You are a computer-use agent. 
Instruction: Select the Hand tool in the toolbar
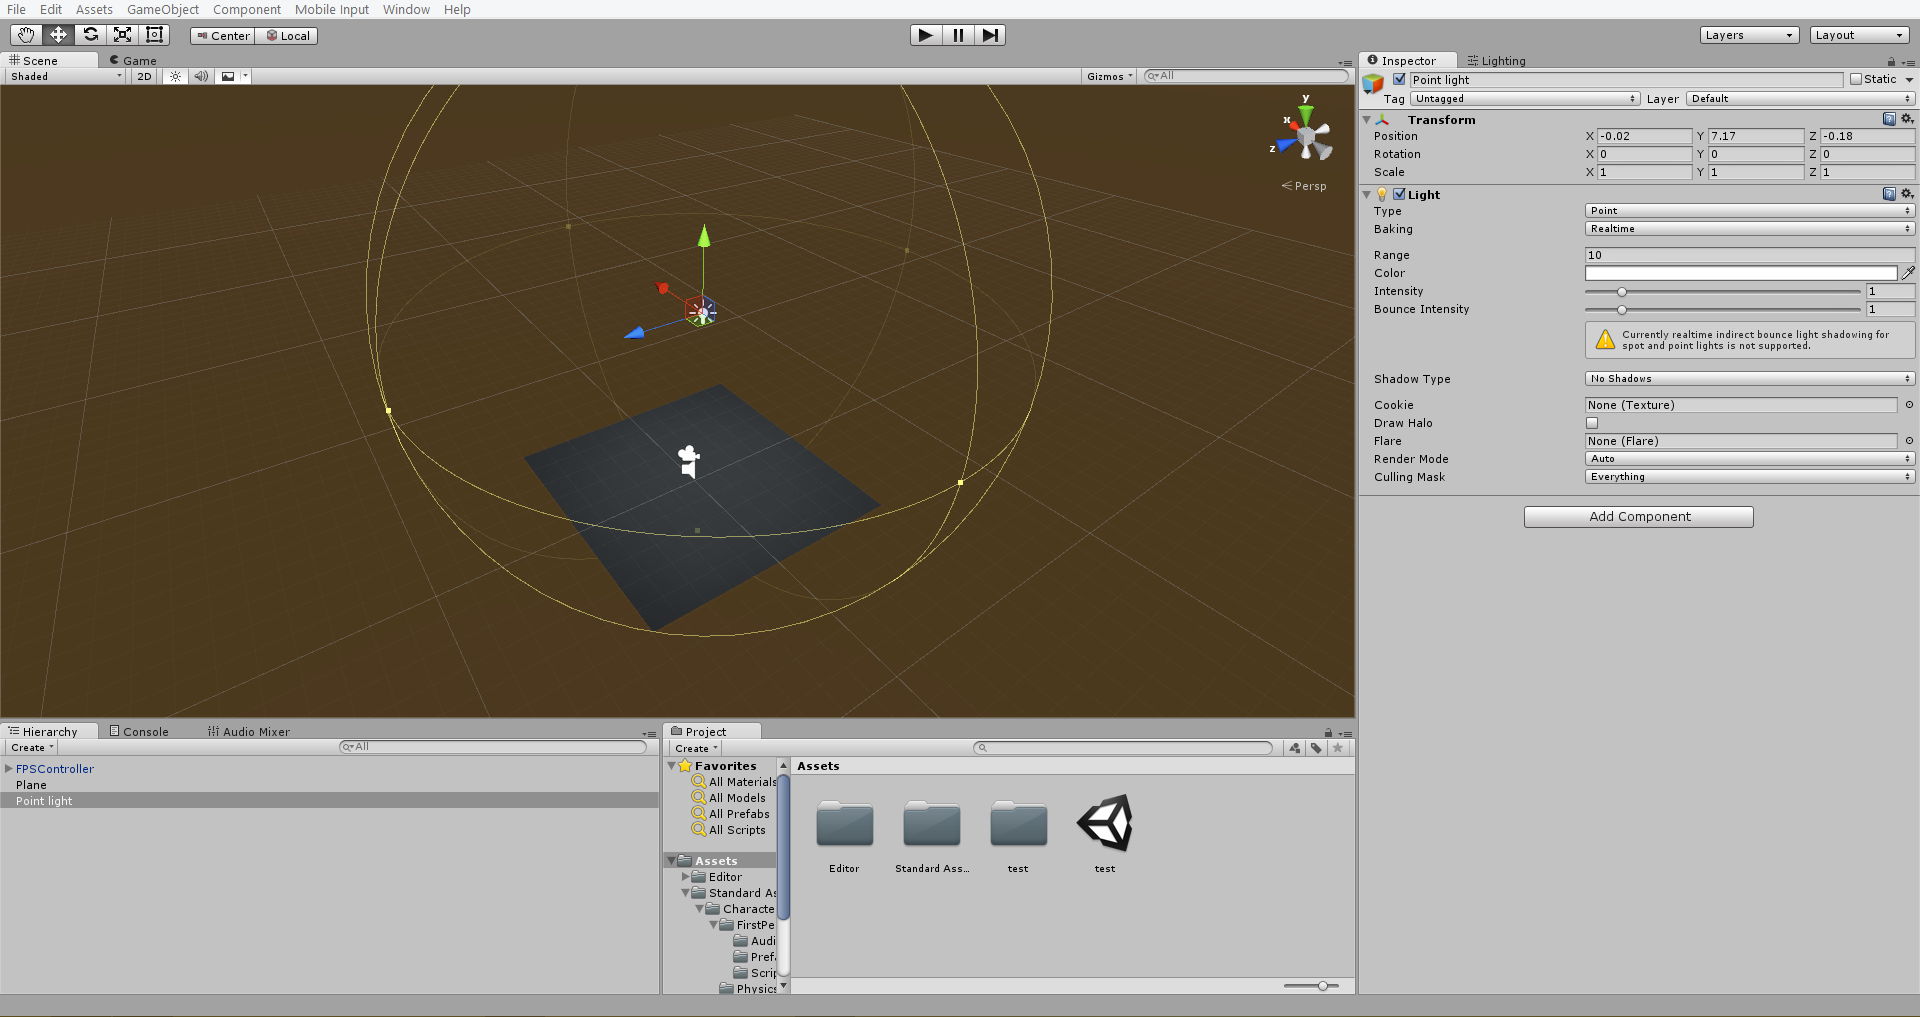(26, 34)
